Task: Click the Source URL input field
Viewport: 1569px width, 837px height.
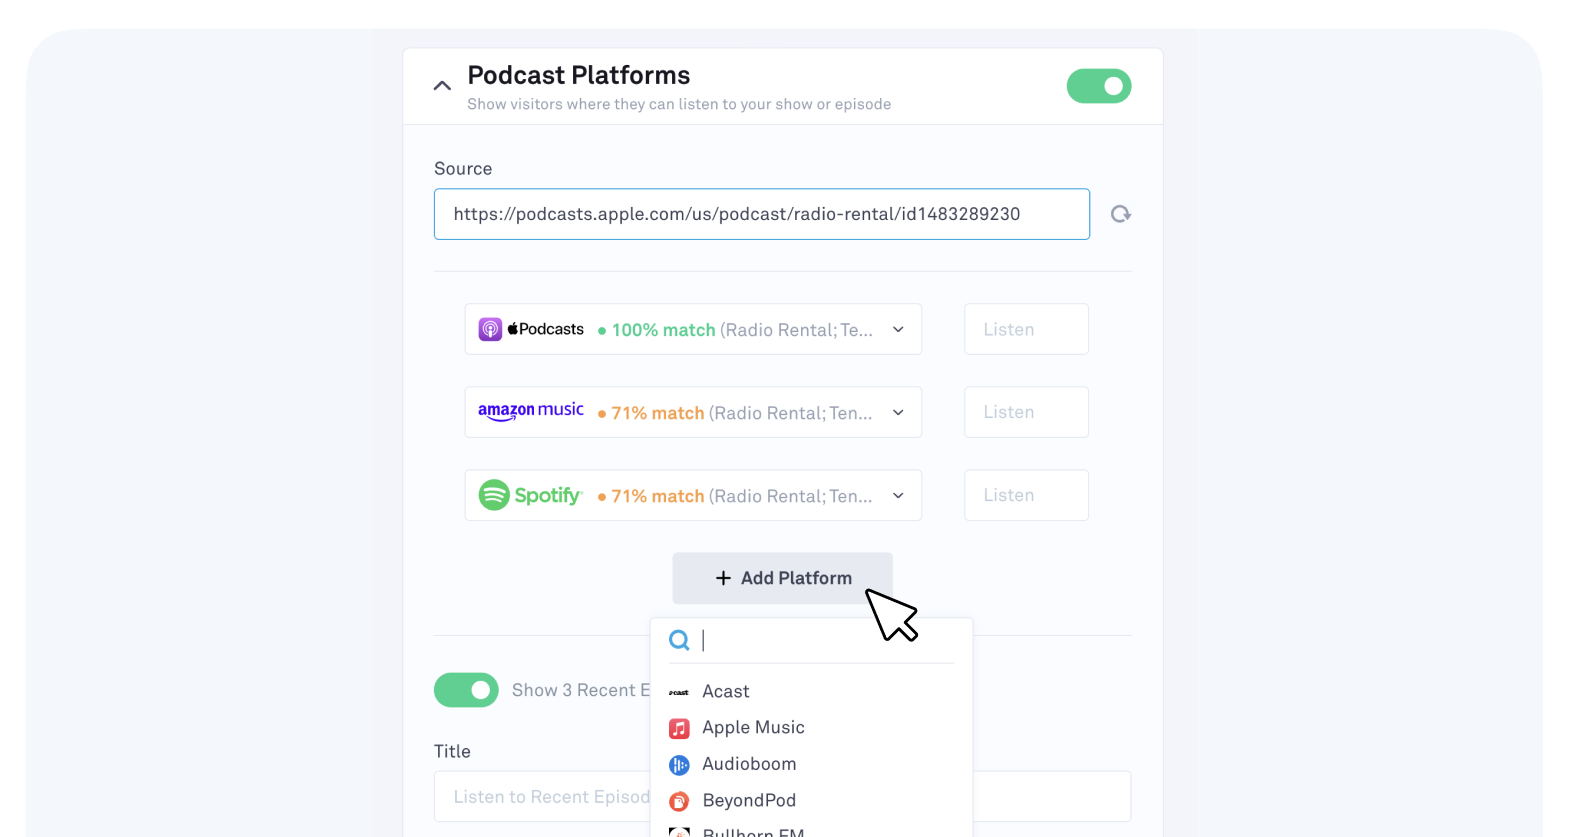Action: pyautogui.click(x=761, y=214)
